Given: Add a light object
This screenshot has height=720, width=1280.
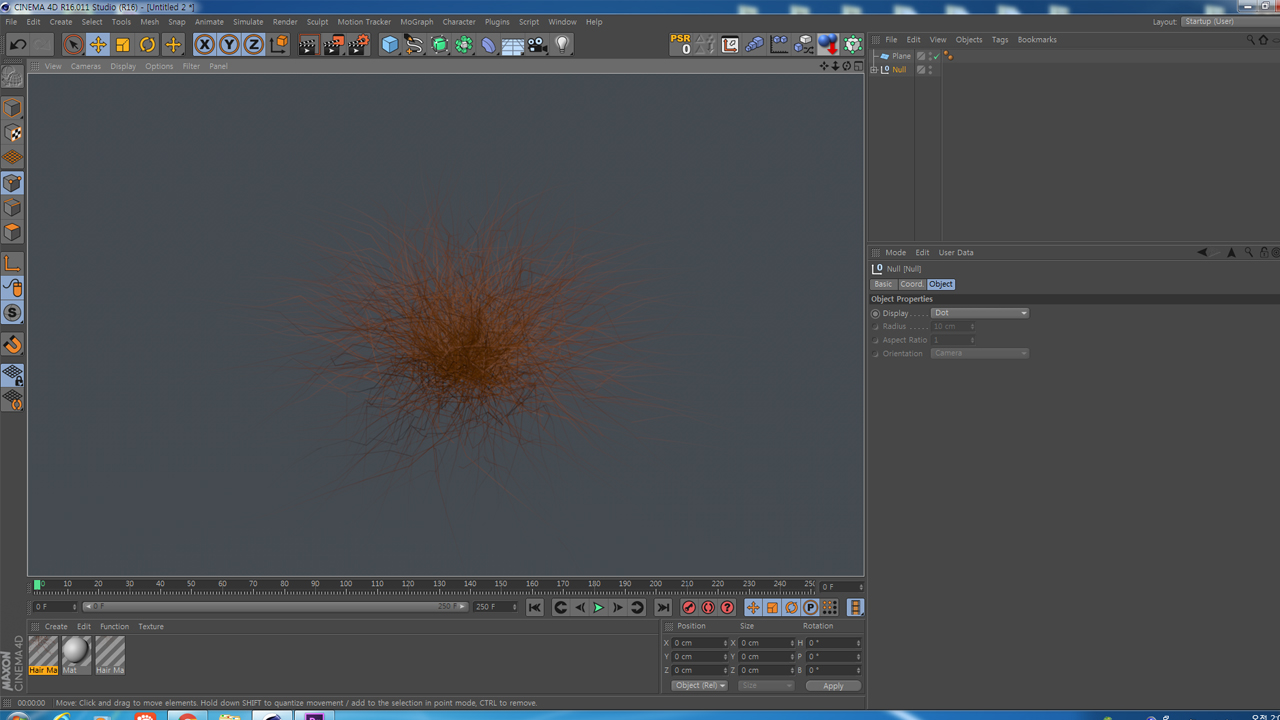Looking at the screenshot, I should coord(562,44).
